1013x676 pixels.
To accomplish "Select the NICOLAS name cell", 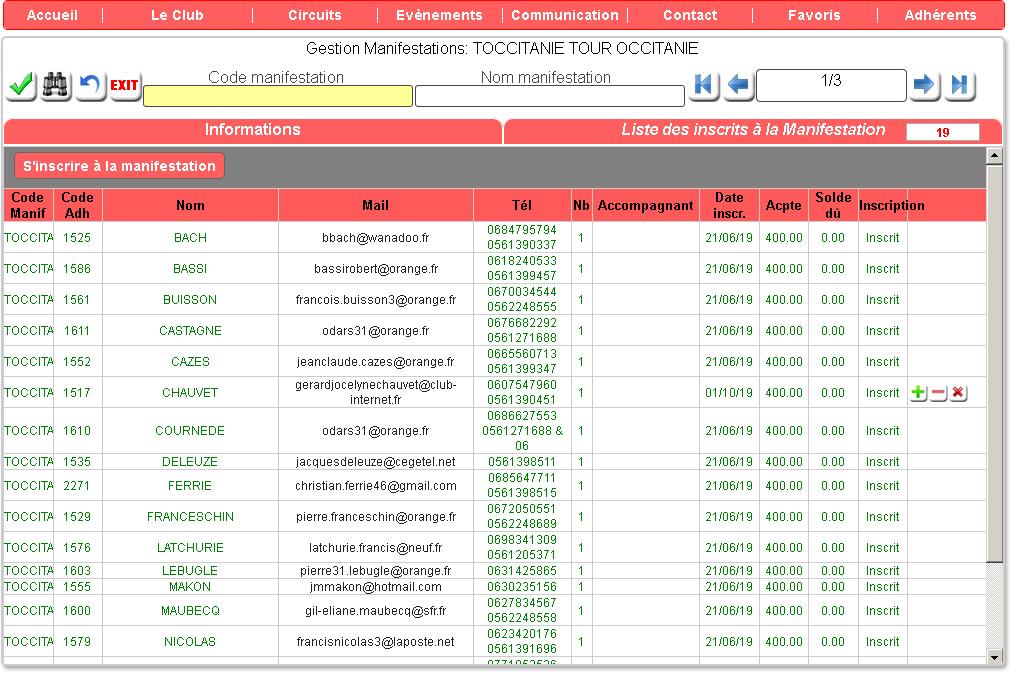I will click(x=191, y=642).
